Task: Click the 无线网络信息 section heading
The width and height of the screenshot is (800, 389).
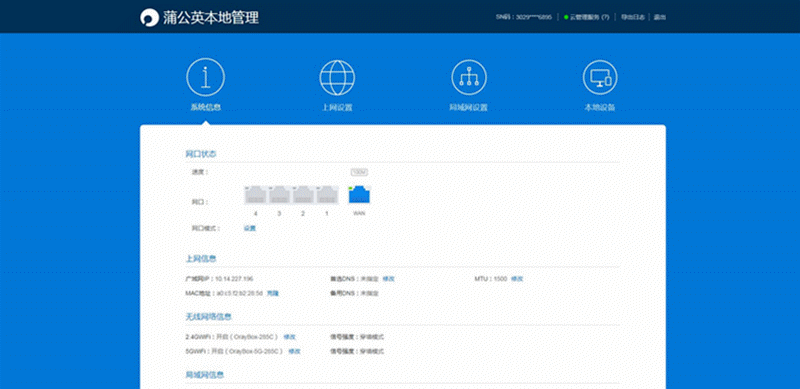Action: pos(209,317)
